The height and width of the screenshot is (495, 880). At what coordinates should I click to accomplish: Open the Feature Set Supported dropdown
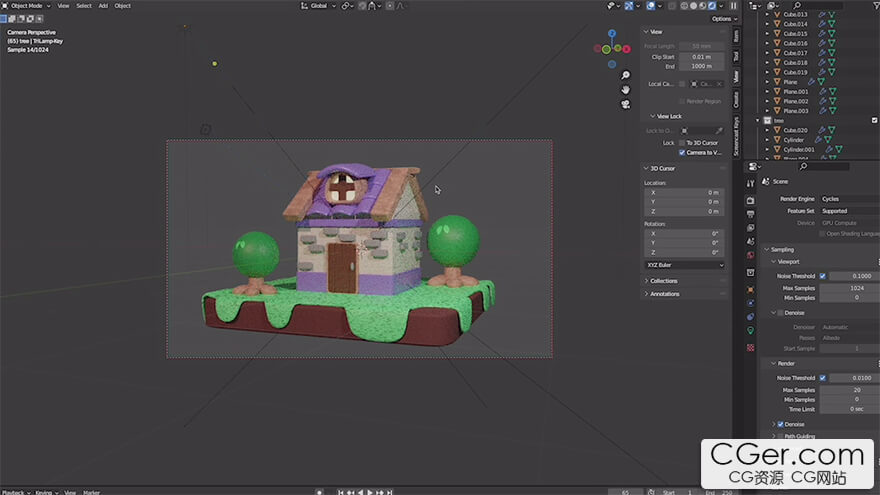(849, 211)
